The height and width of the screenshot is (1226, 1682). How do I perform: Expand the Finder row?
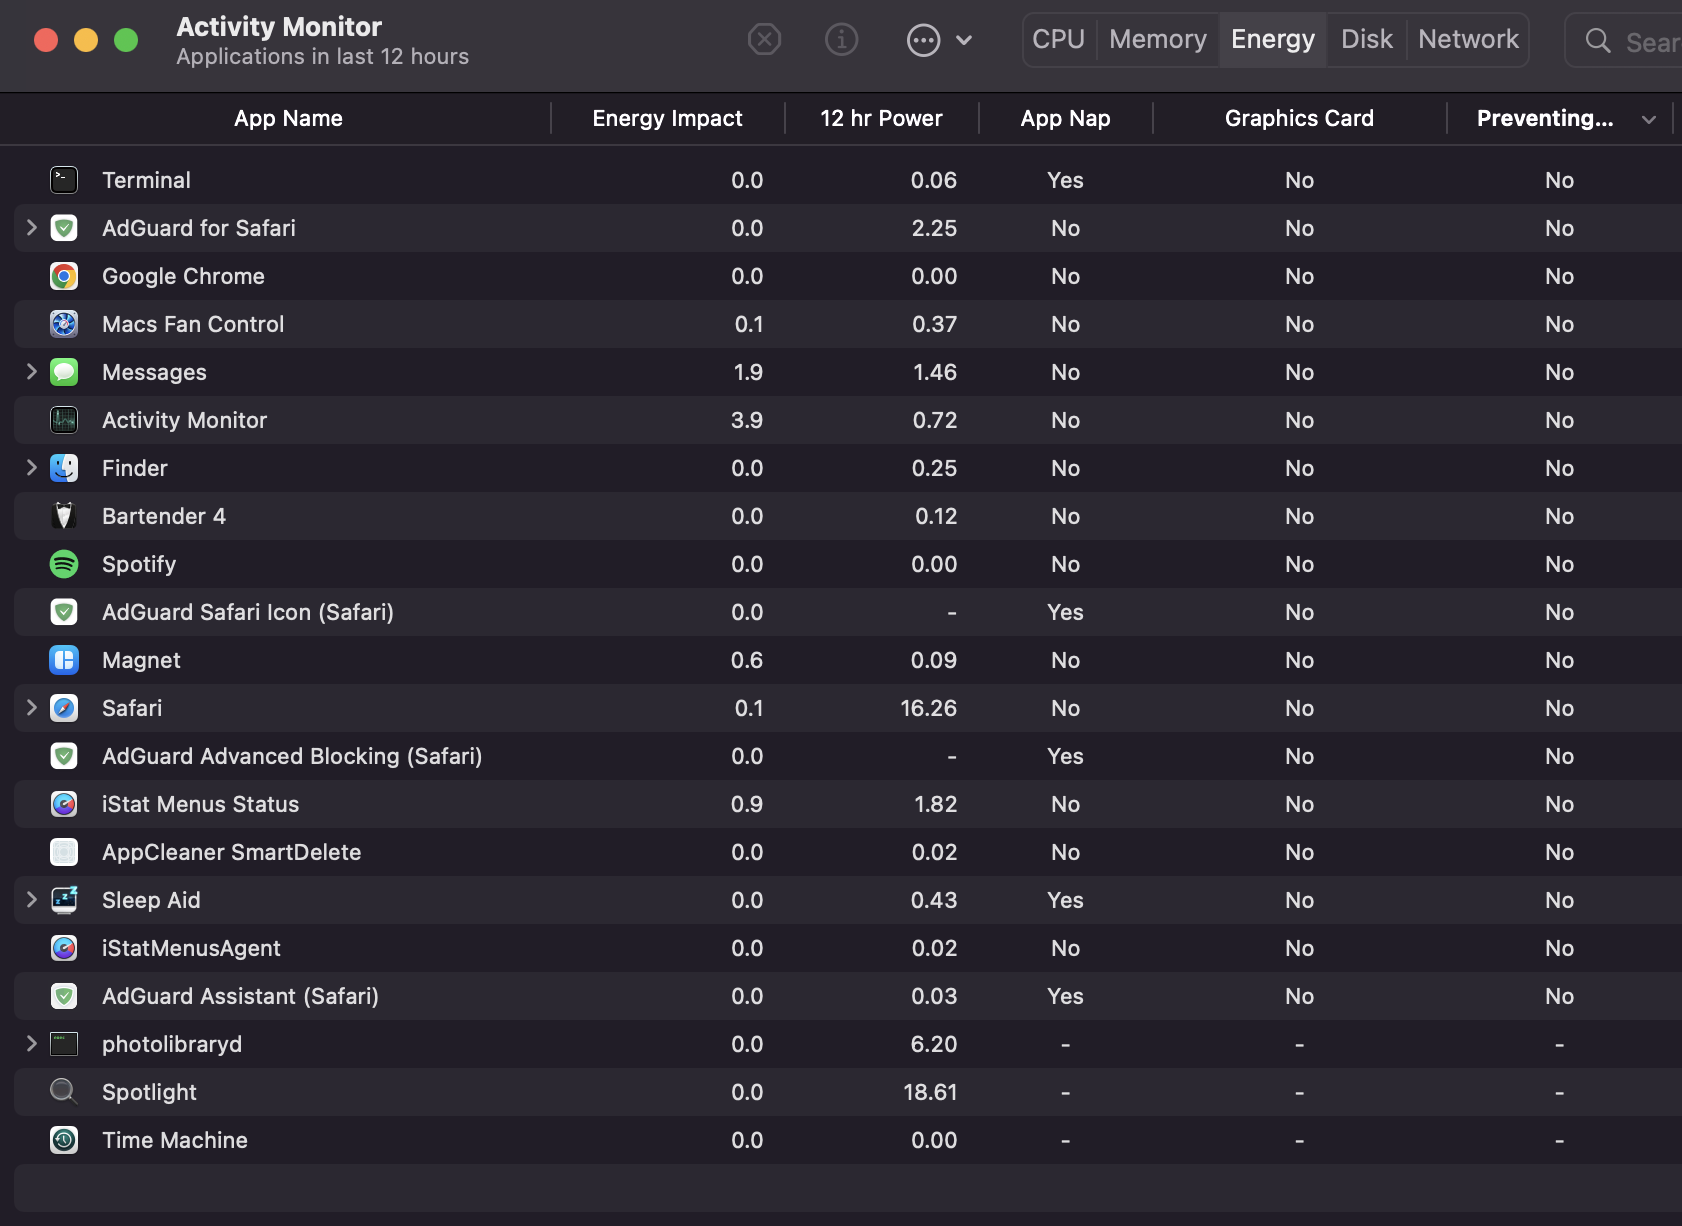(31, 468)
